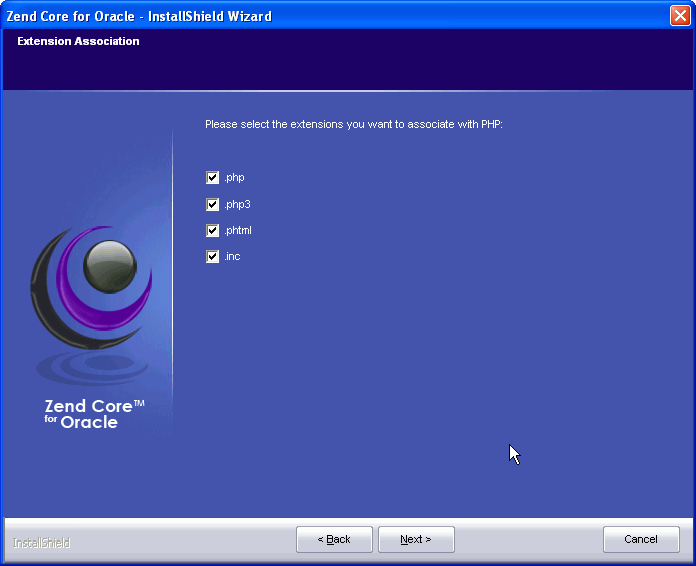Click the extension selection instruction text
Screen dimensions: 696x566
coord(354,125)
